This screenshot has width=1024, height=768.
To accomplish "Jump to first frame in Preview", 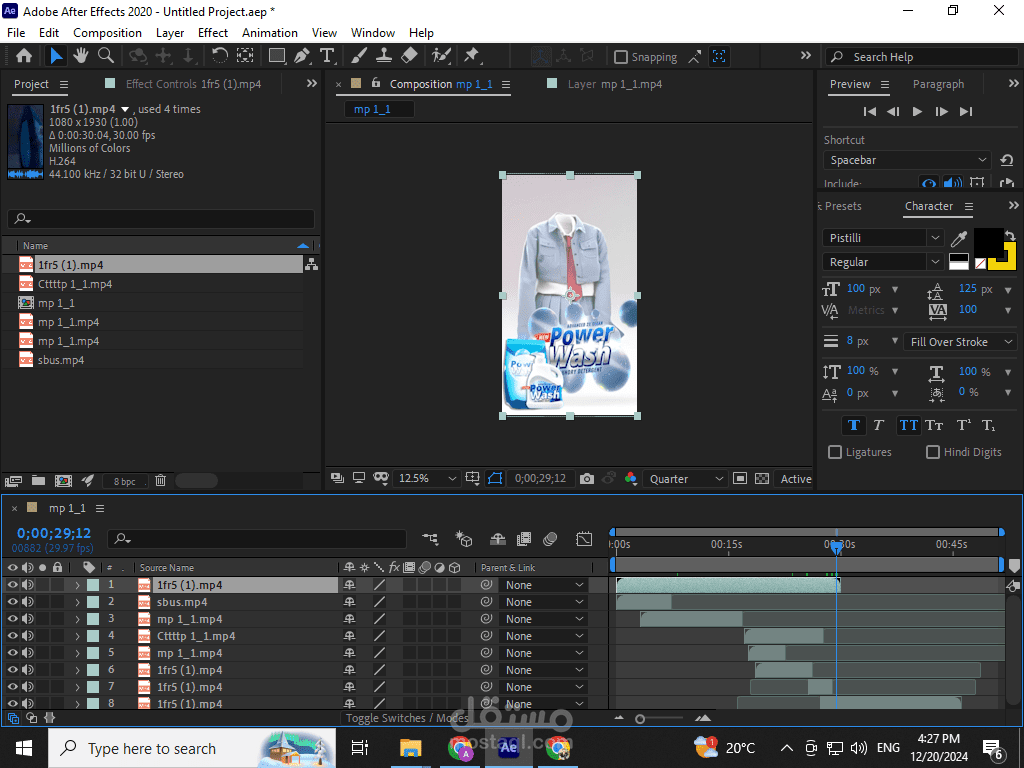I will click(869, 112).
